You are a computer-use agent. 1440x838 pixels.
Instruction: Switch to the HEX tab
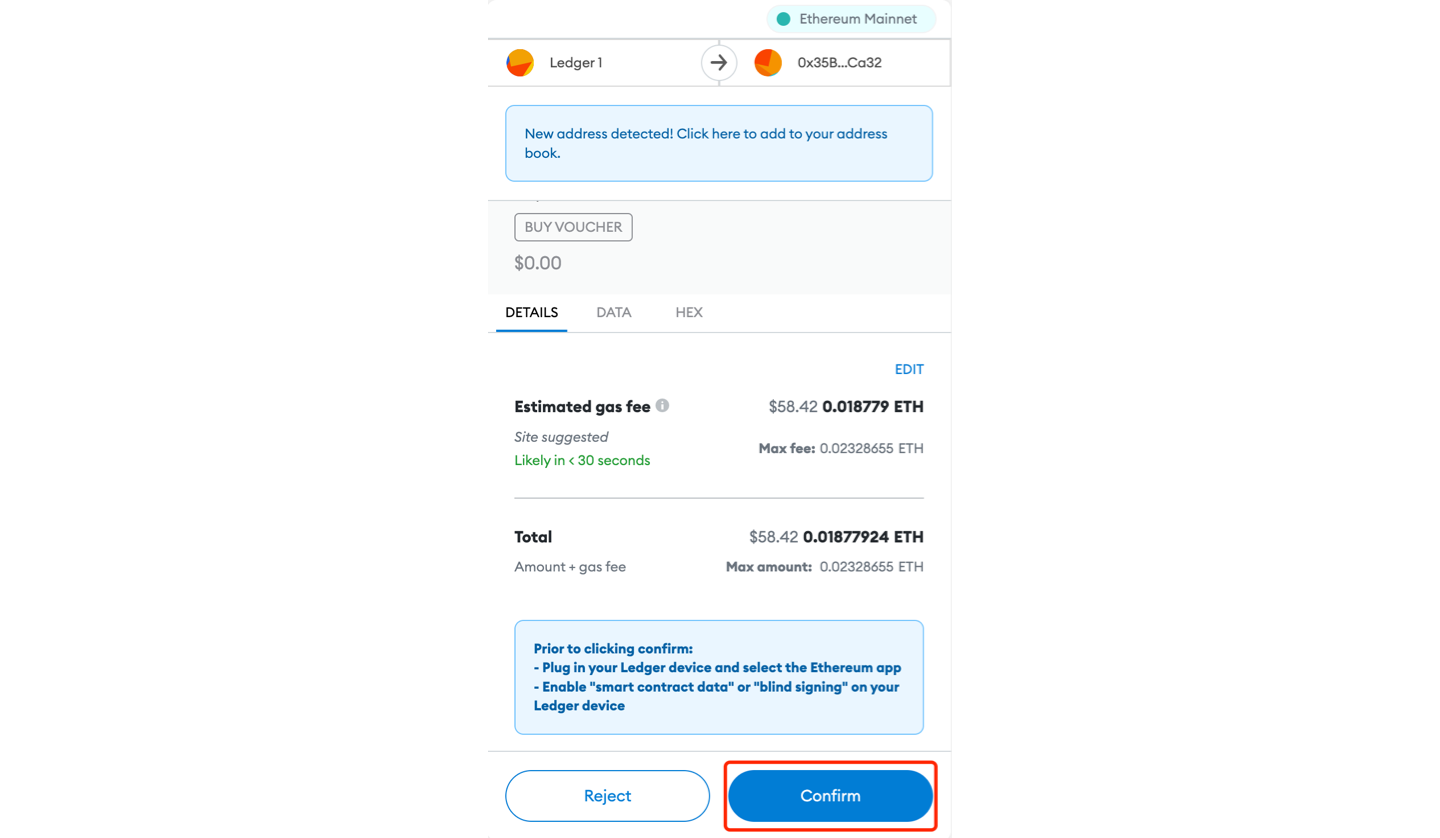(x=689, y=312)
